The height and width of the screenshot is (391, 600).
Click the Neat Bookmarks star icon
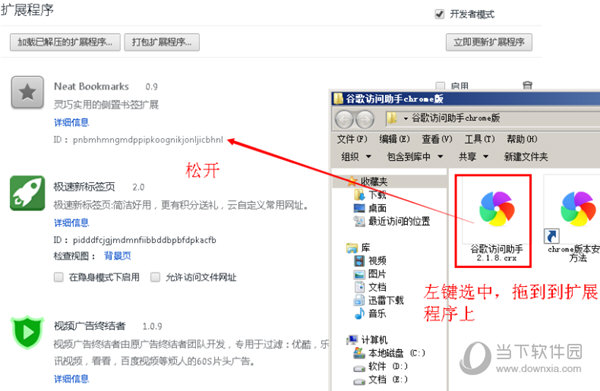point(27,92)
